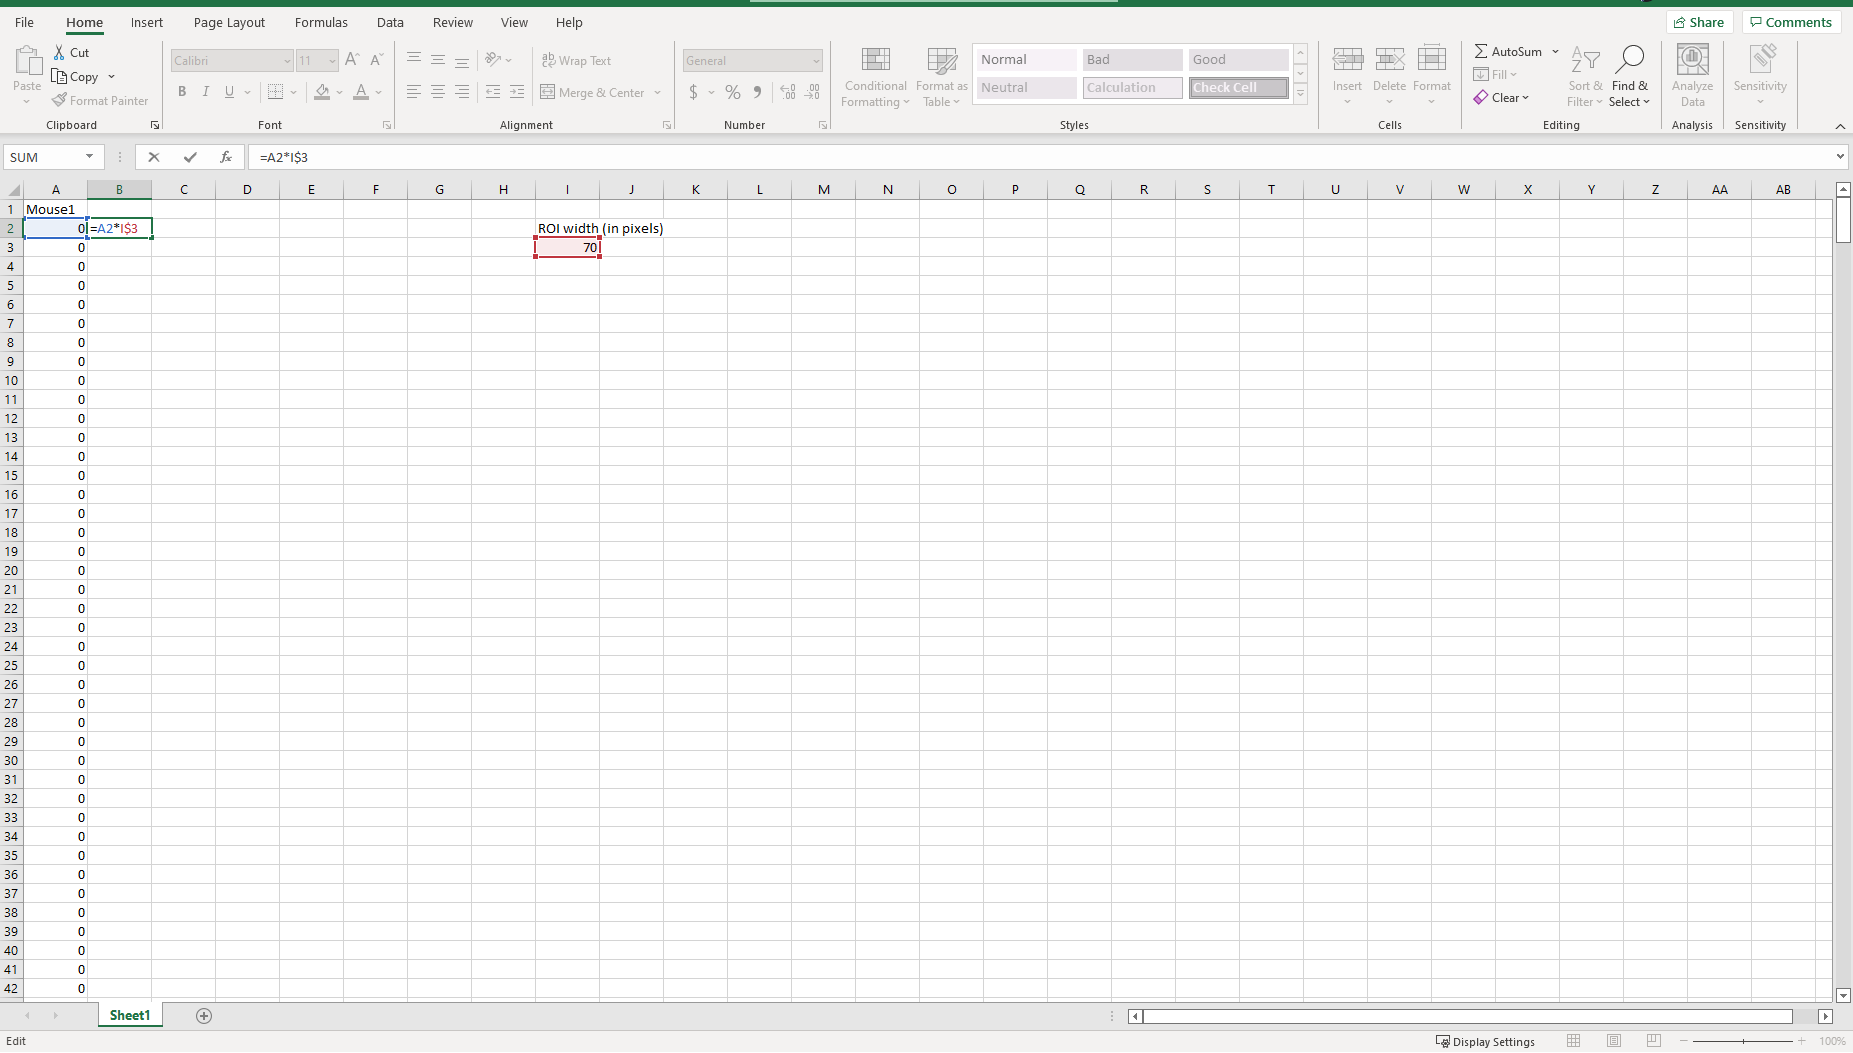Select cell I3 containing 70

click(567, 248)
